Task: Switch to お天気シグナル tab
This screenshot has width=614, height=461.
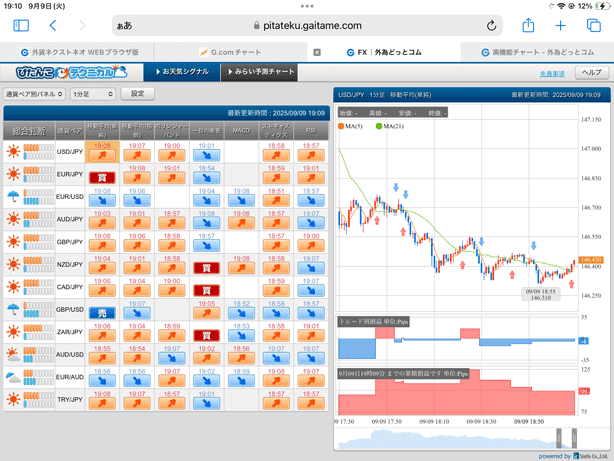Action: (x=183, y=72)
